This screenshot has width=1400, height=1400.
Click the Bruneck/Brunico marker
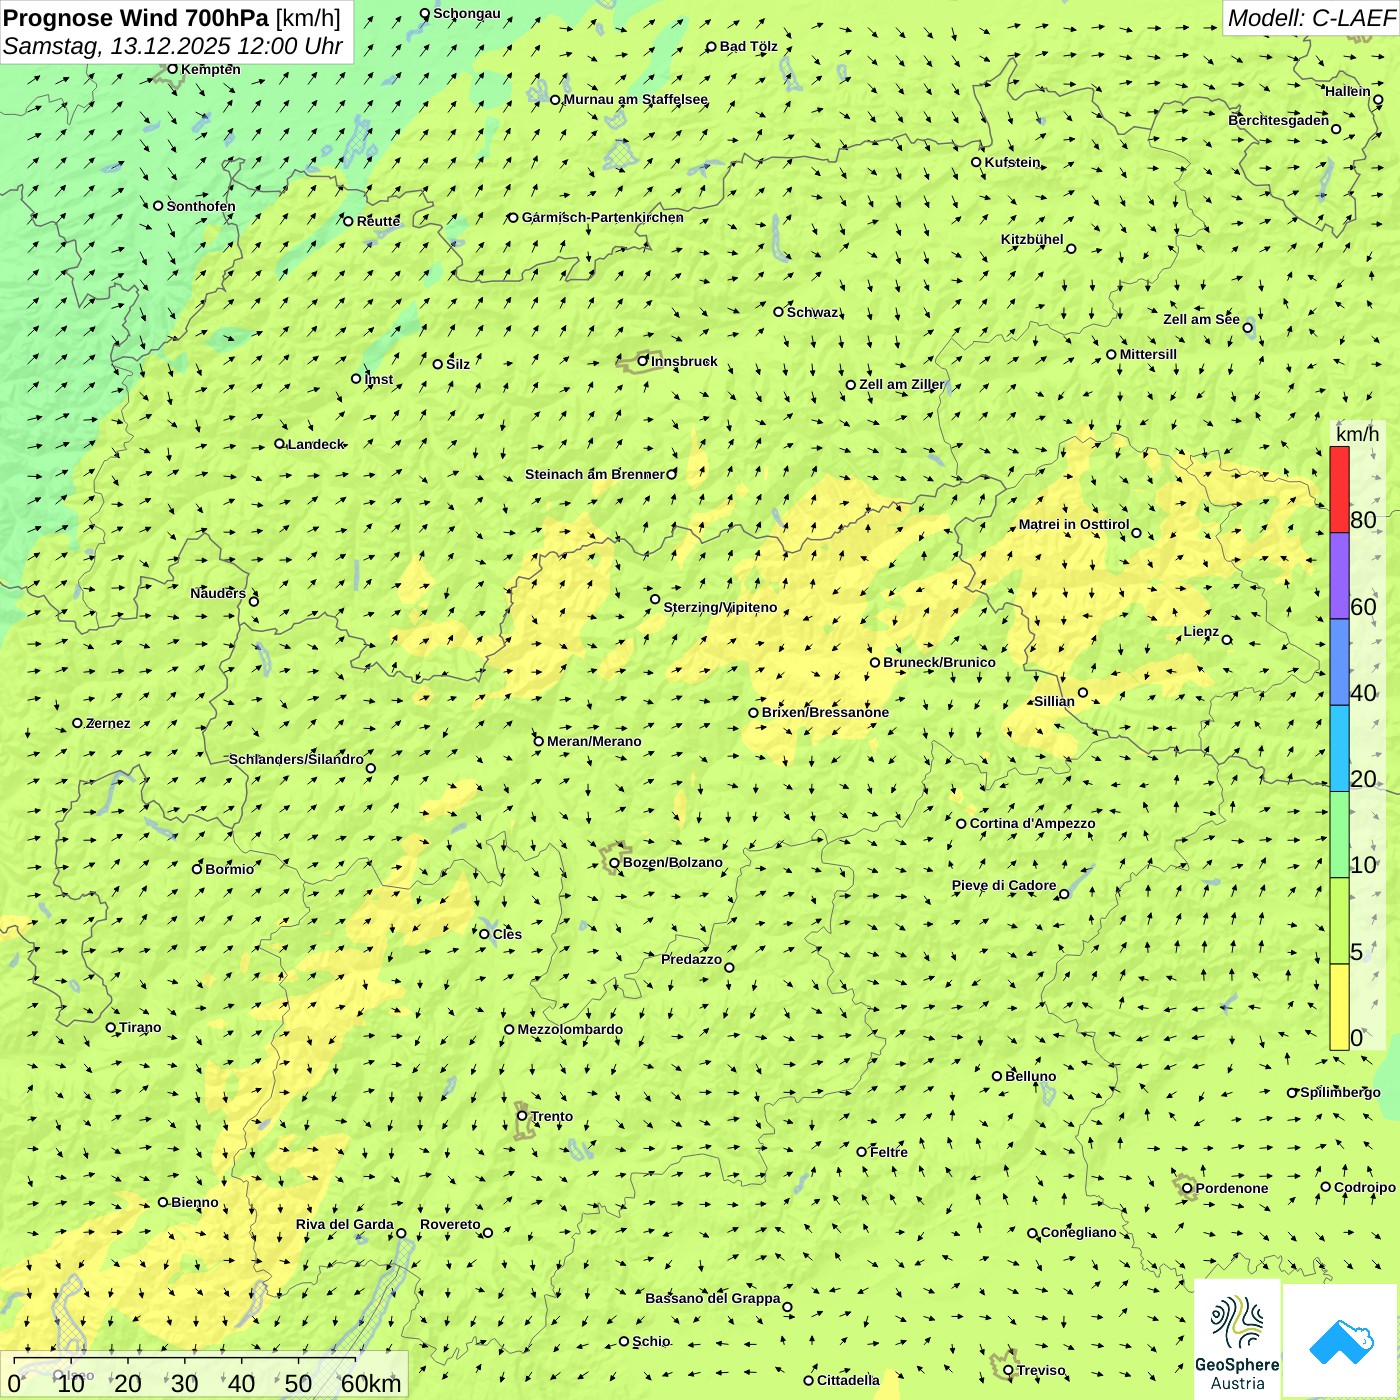pos(875,662)
